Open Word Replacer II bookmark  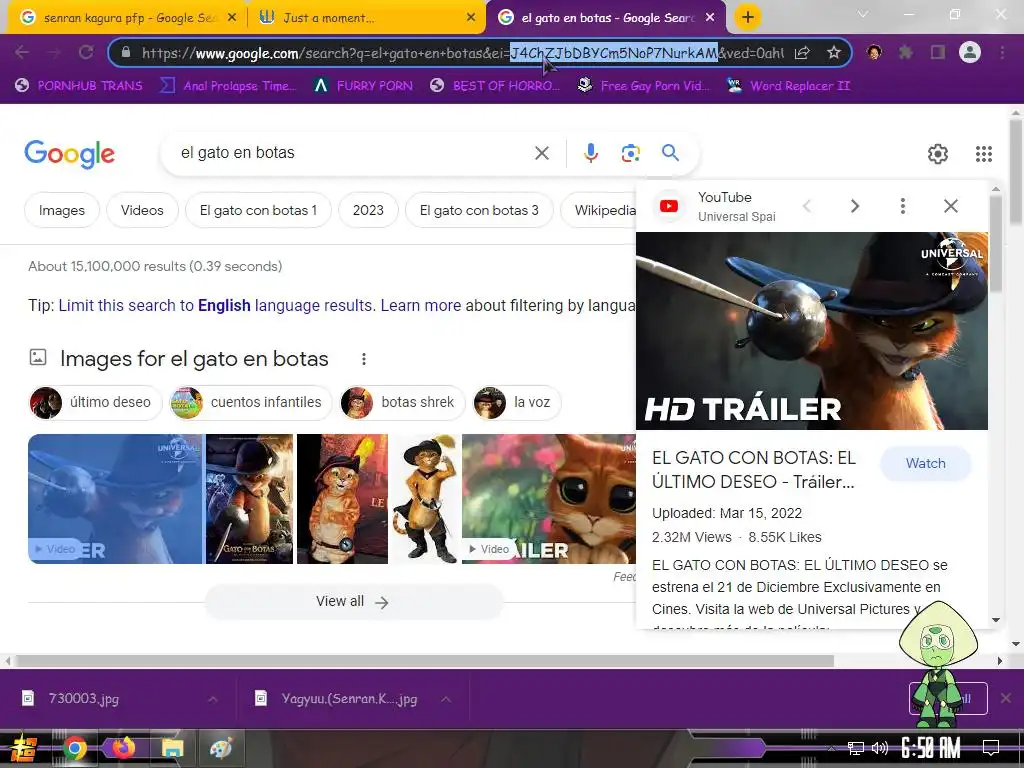click(789, 86)
